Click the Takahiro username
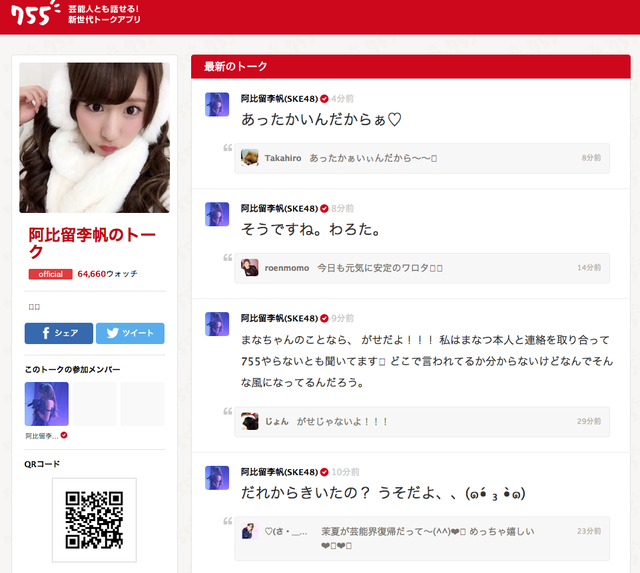 click(283, 158)
